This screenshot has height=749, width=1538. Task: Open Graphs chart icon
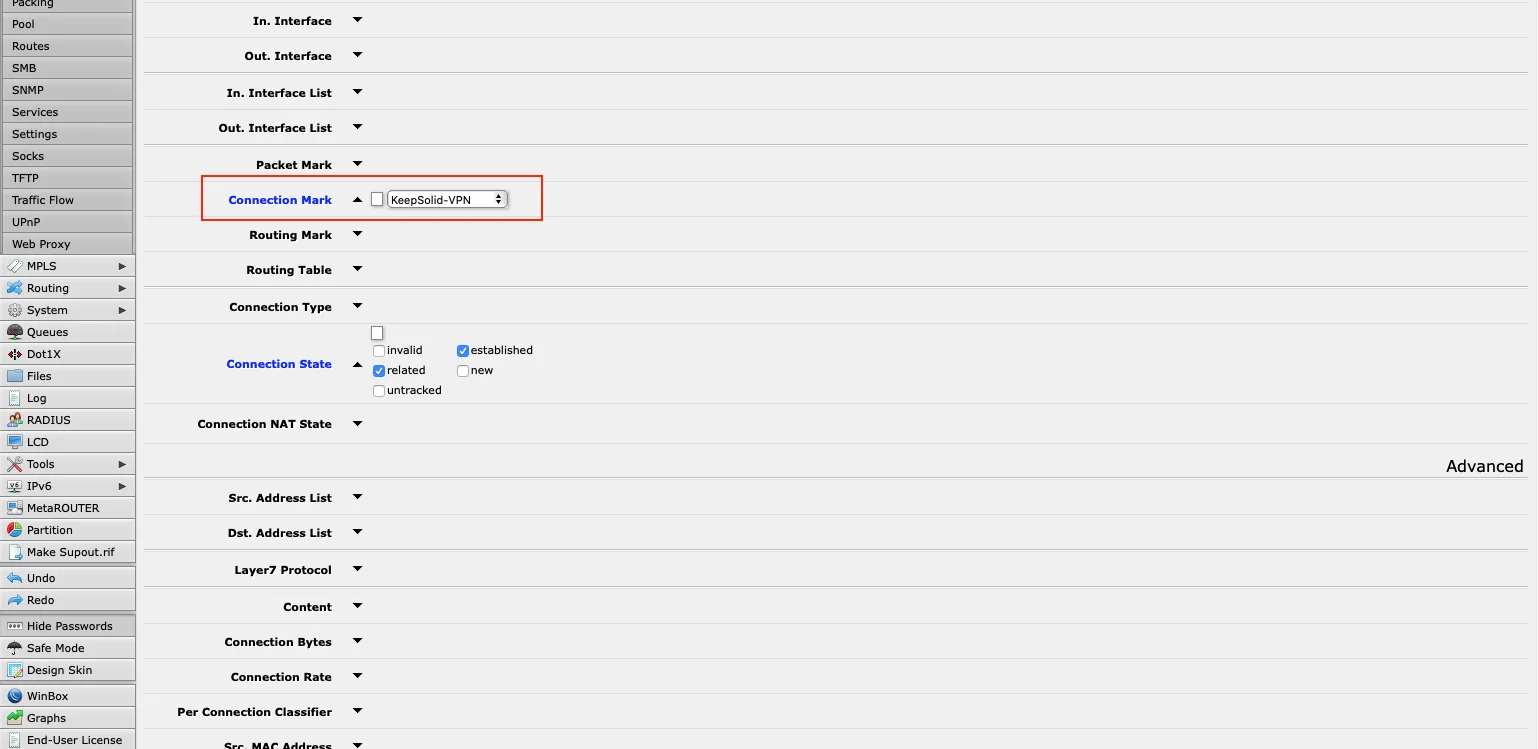(15, 718)
